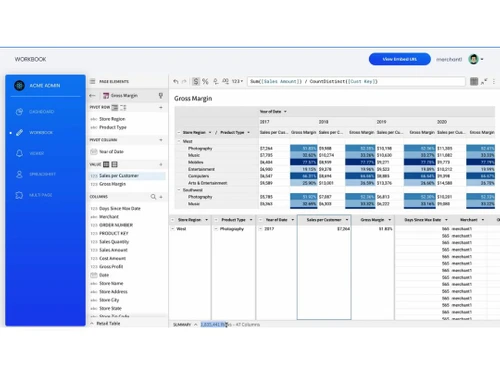The height and width of the screenshot is (375, 500).
Task: Open the Viewer bell icon in sidebar
Action: point(19,153)
